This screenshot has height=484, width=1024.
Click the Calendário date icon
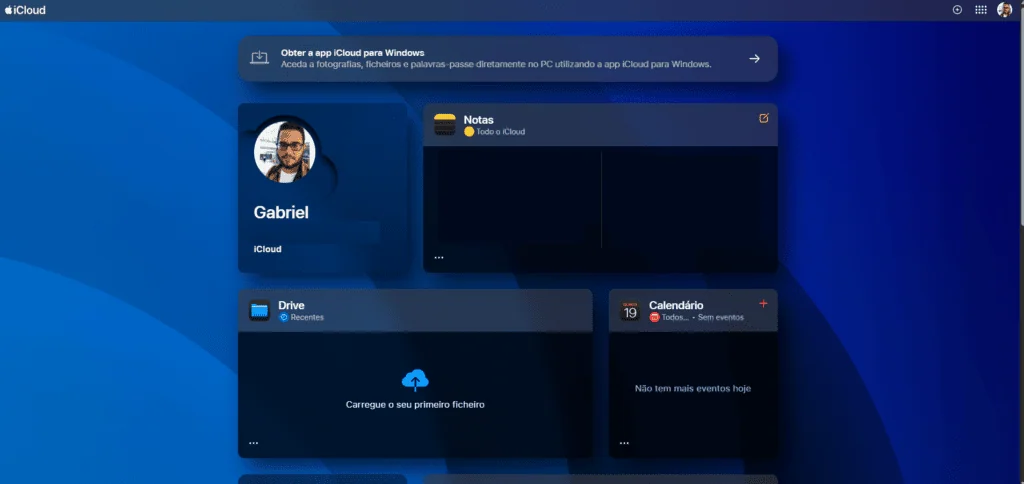(630, 310)
